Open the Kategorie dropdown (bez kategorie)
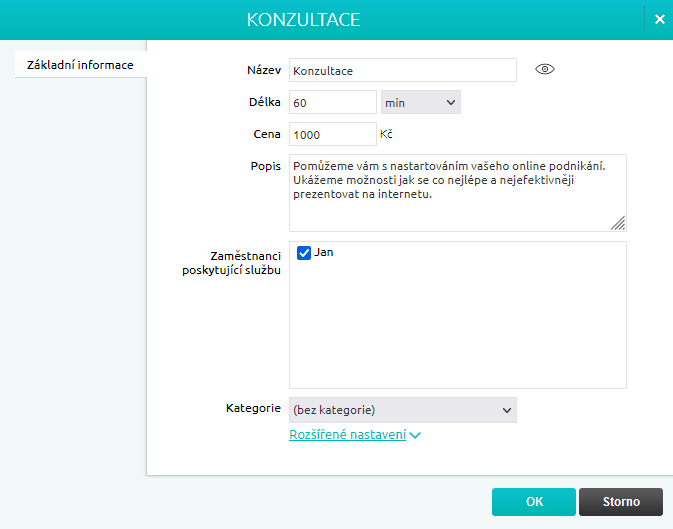 (x=402, y=409)
